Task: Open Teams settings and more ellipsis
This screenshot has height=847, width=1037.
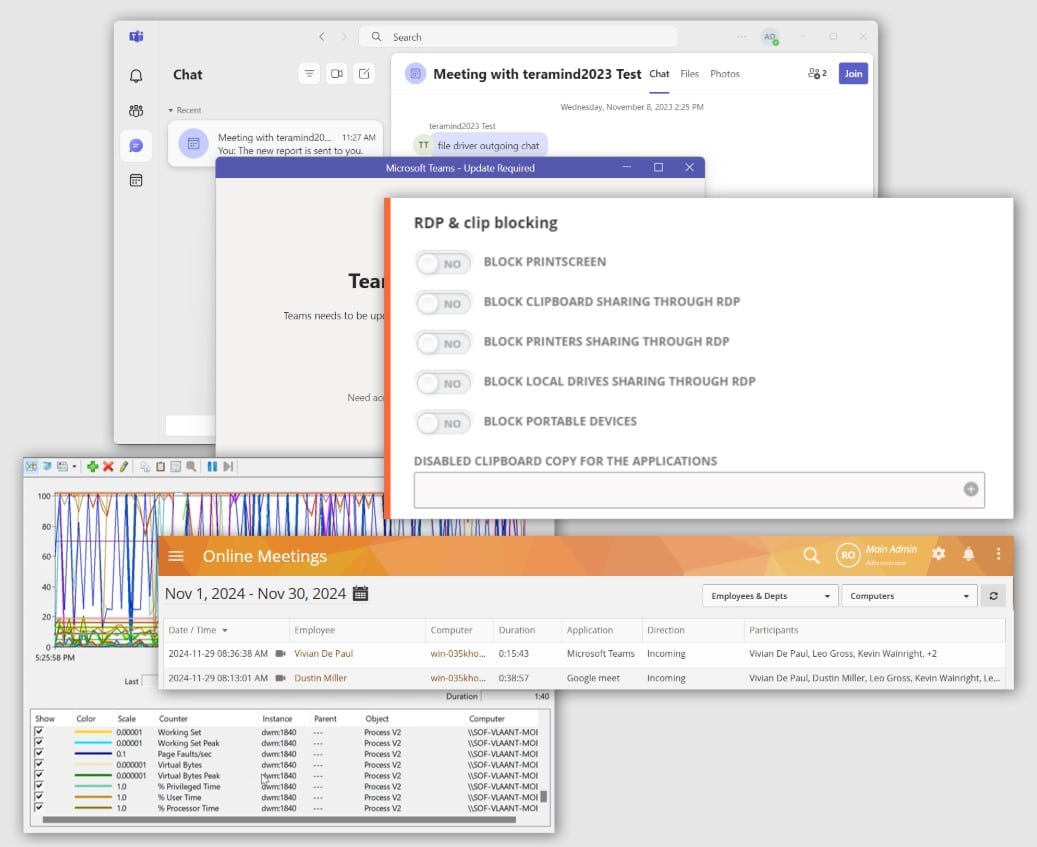Action: [x=741, y=37]
